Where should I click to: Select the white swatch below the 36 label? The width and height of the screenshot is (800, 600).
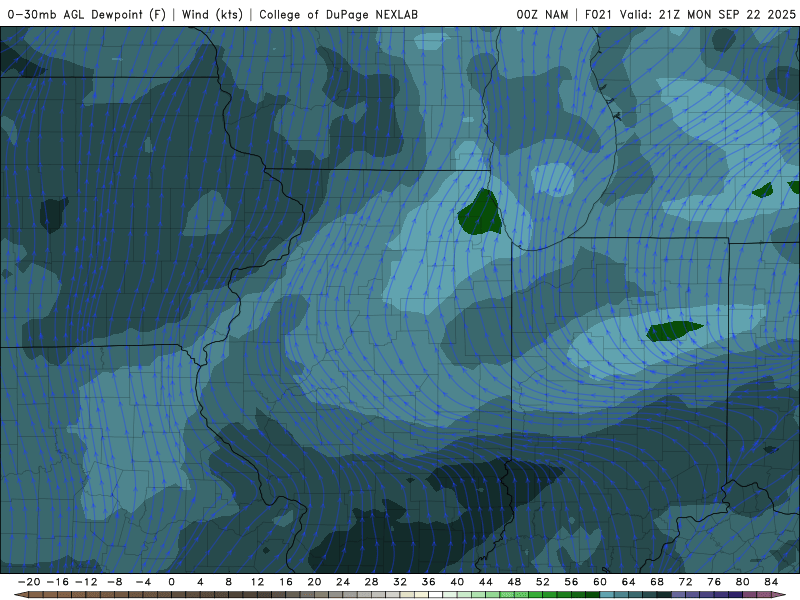coord(436,595)
